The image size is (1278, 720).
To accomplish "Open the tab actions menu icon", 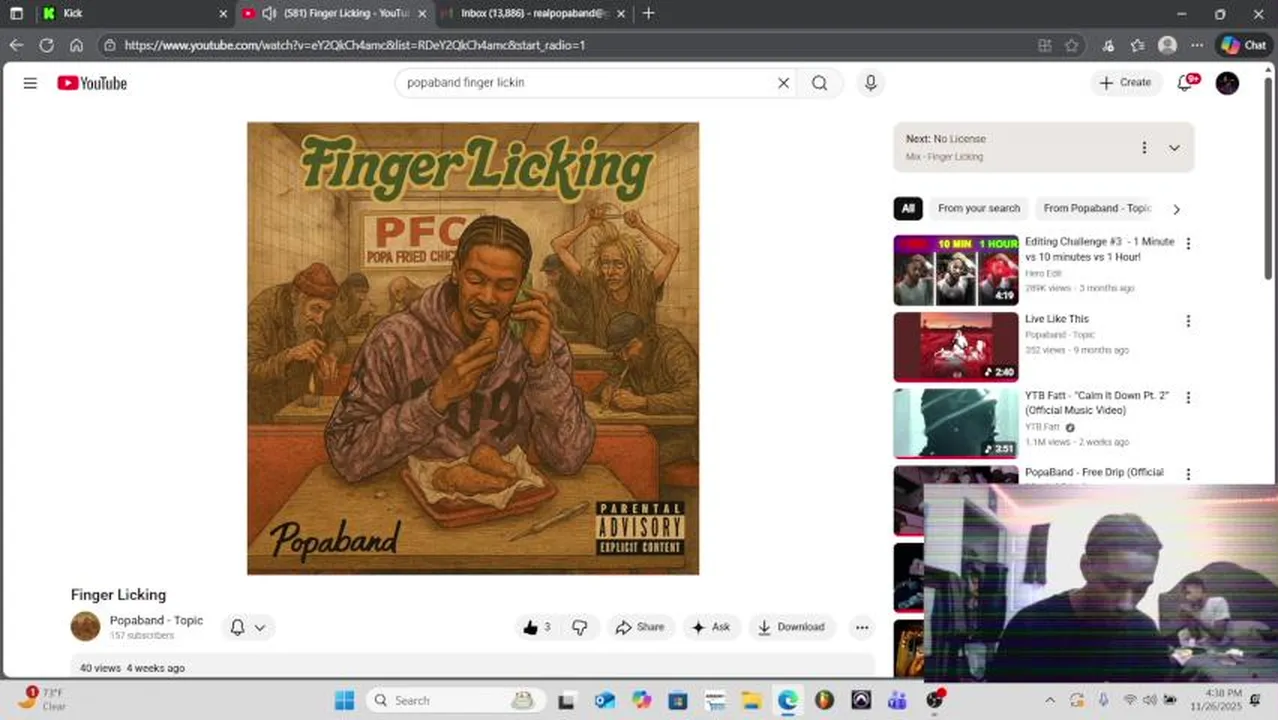I will tap(16, 13).
